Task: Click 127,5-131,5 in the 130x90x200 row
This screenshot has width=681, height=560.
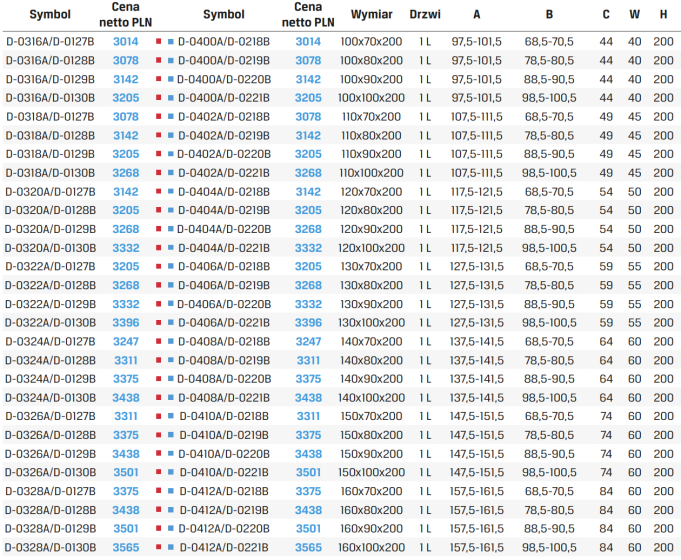Action: pos(476,304)
